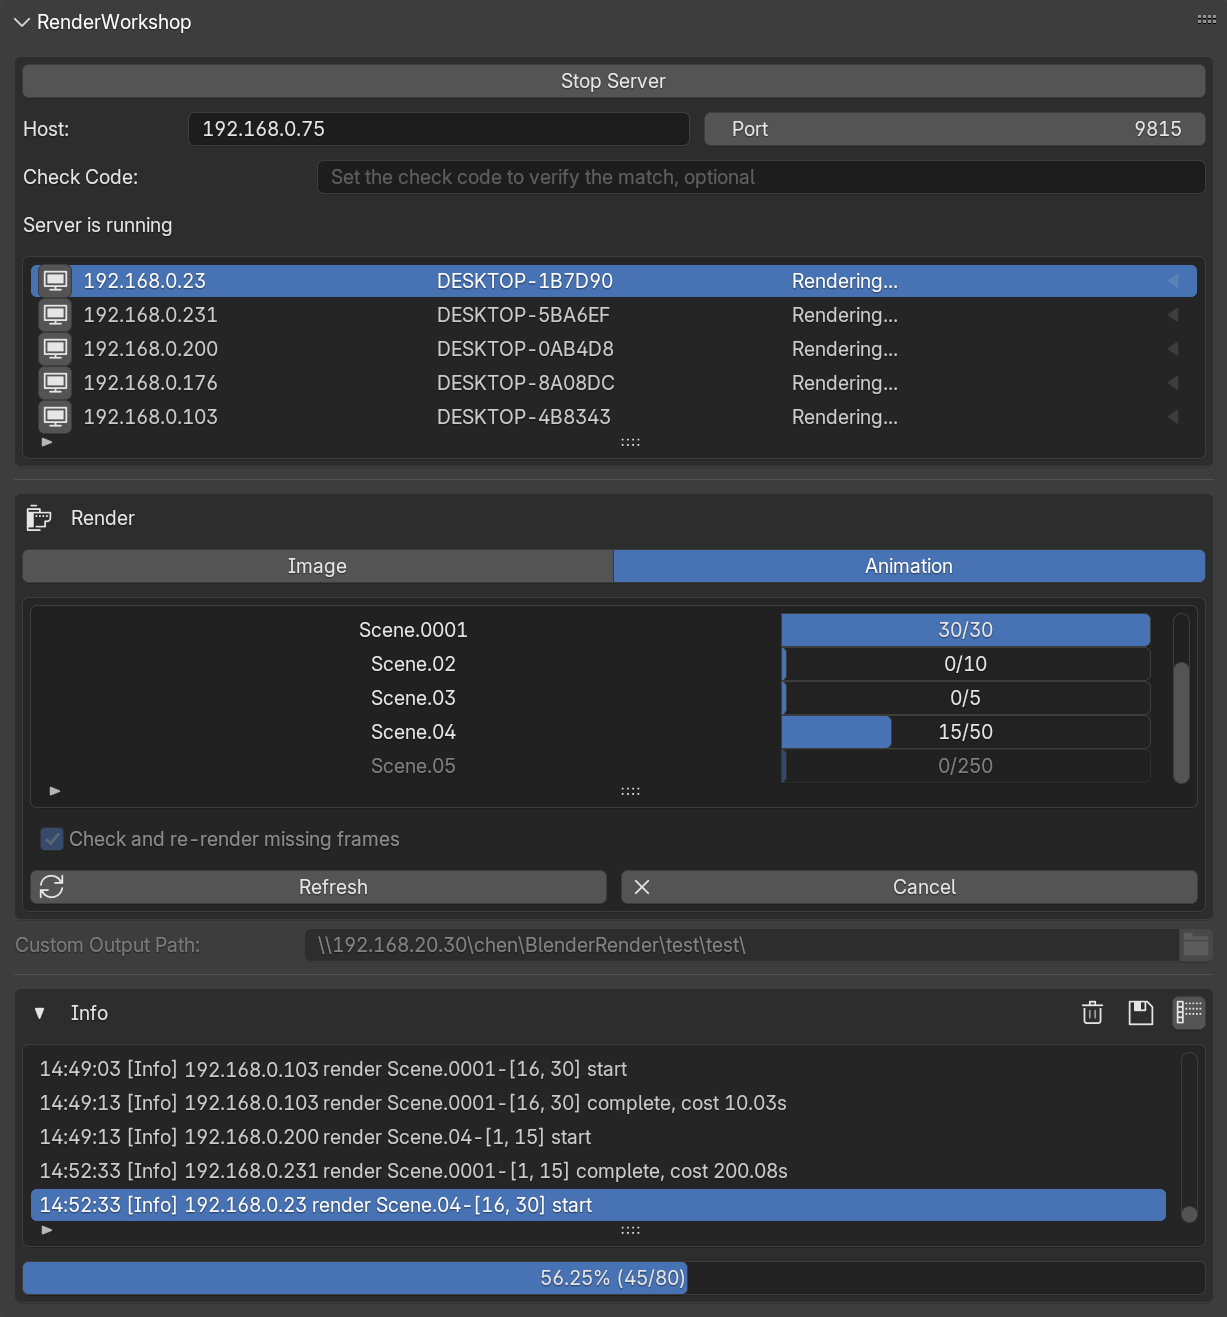1227x1317 pixels.
Task: Collapse the Info section
Action: 40,1013
